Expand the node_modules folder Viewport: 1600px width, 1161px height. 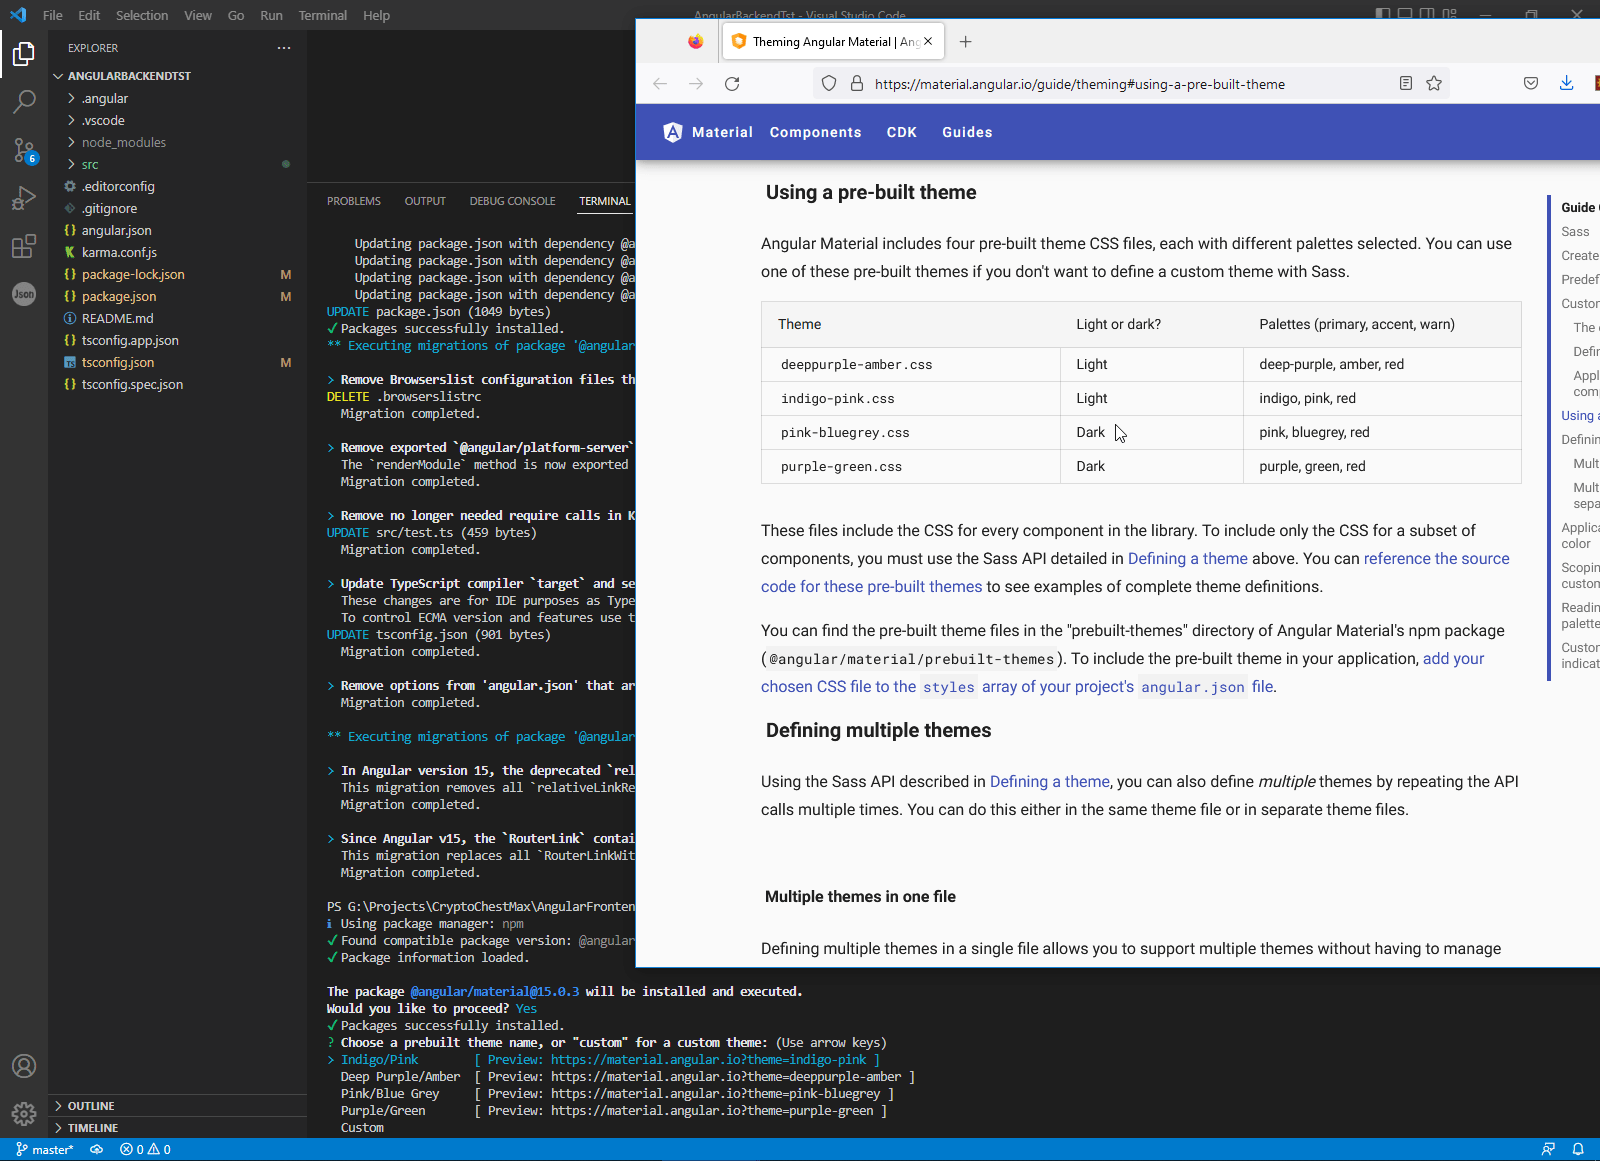pyautogui.click(x=122, y=142)
